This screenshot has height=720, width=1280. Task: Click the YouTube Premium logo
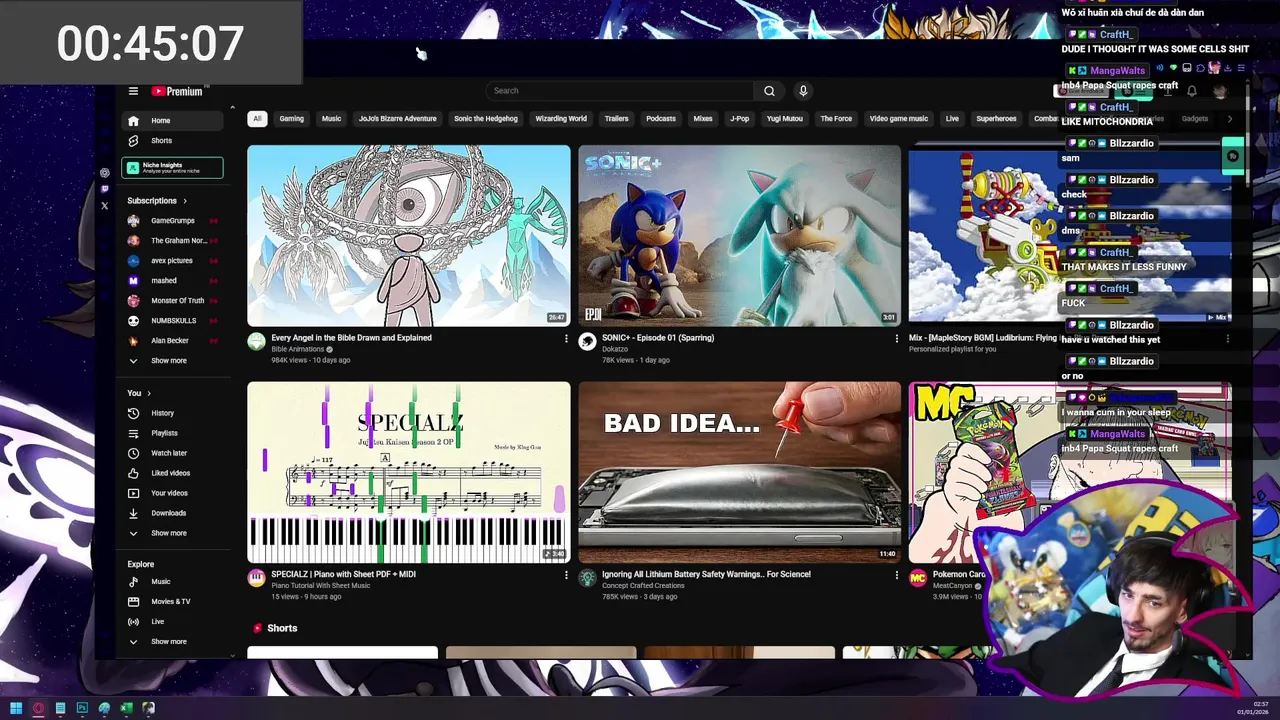177,91
